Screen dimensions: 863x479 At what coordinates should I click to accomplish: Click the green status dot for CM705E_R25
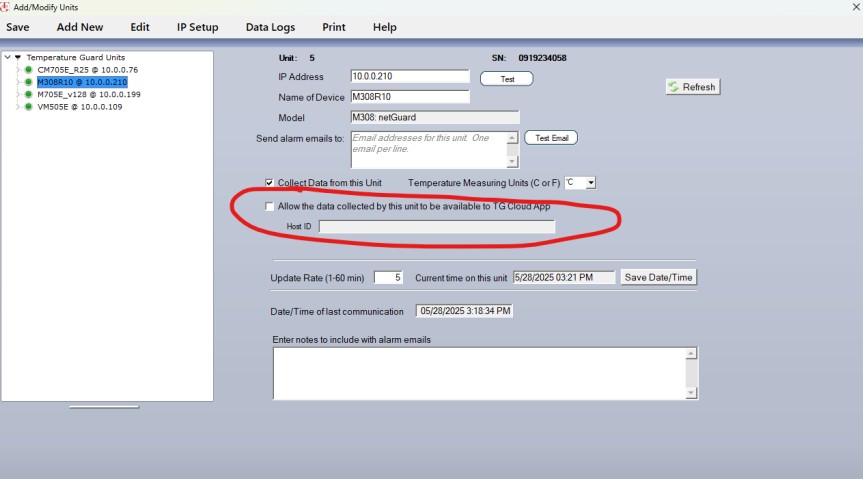(x=28, y=70)
